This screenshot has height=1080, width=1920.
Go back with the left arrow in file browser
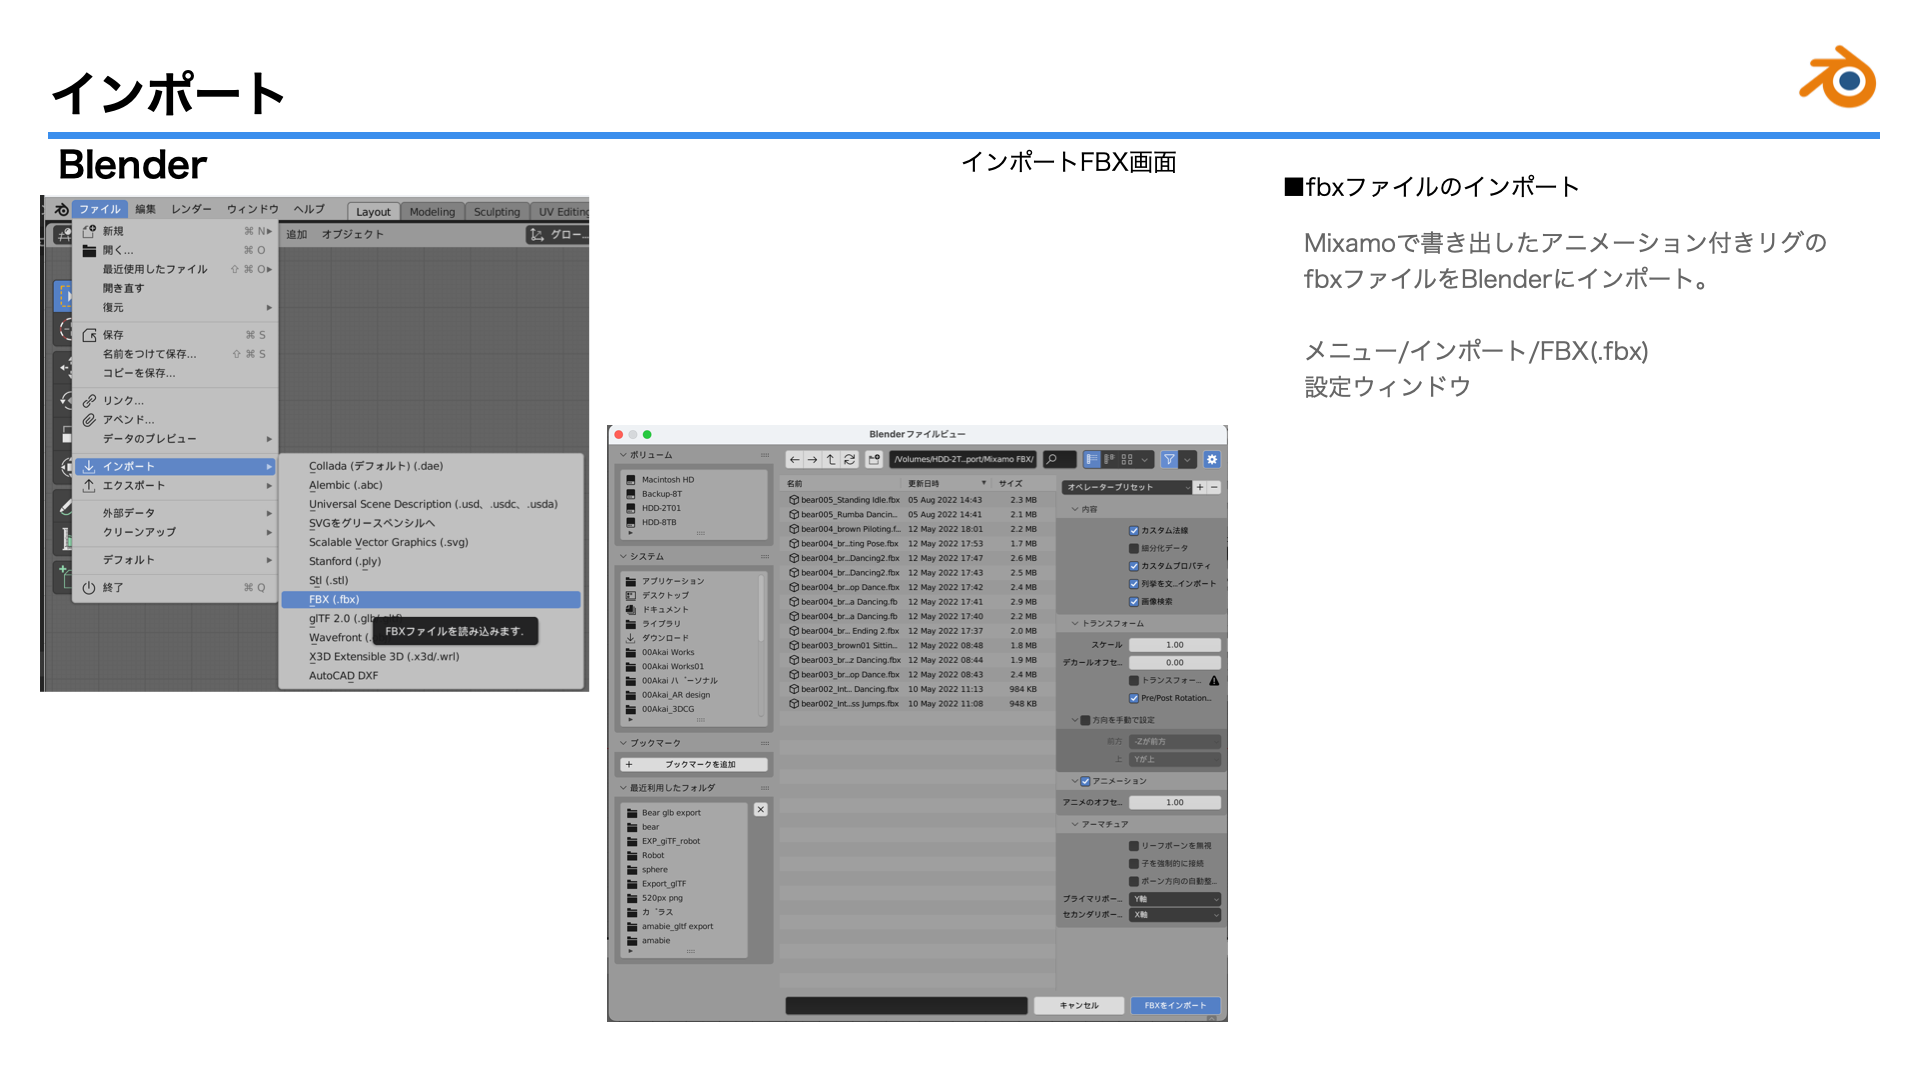(794, 460)
